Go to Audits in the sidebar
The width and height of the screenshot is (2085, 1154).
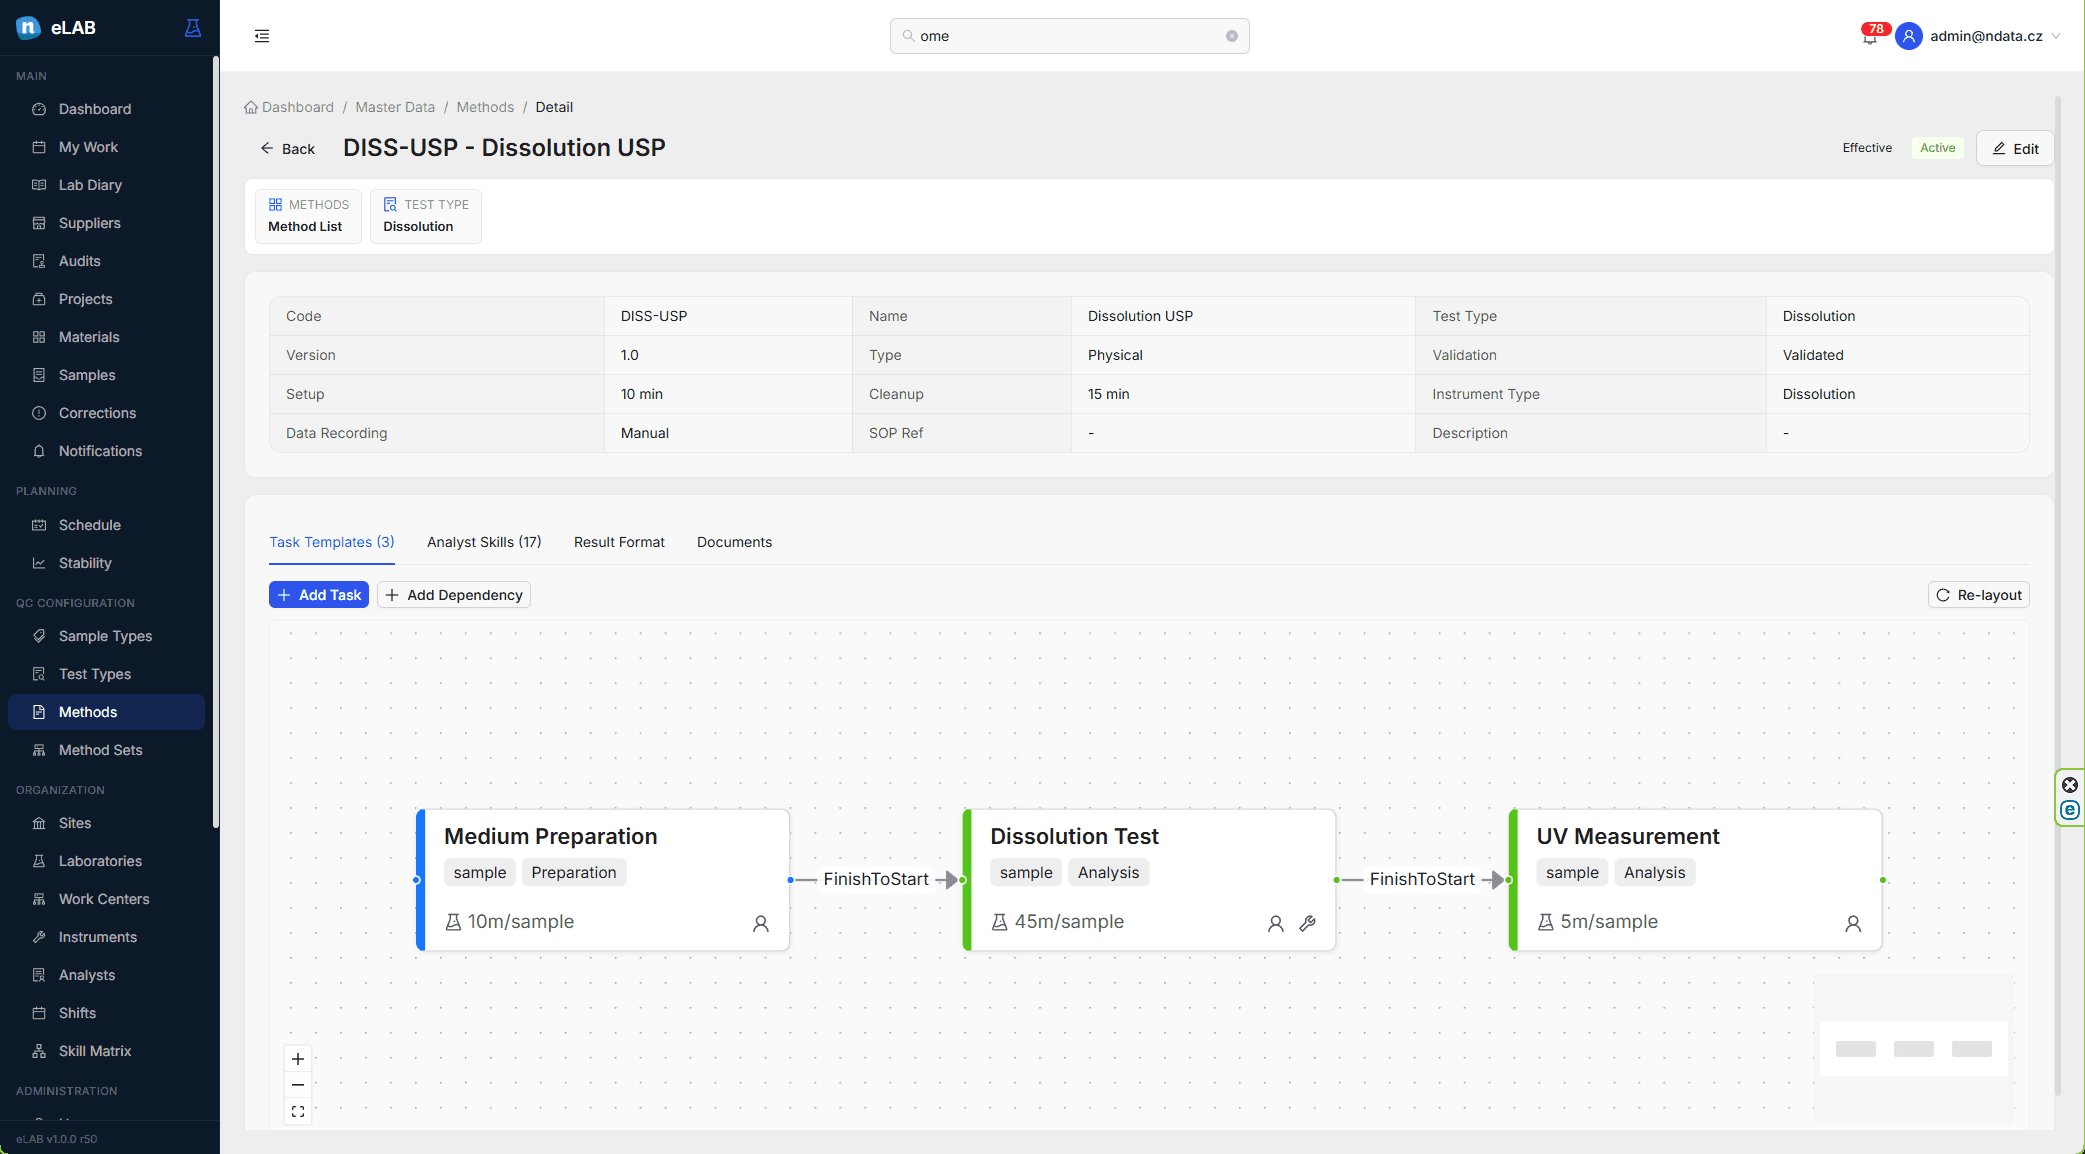pyautogui.click(x=106, y=261)
